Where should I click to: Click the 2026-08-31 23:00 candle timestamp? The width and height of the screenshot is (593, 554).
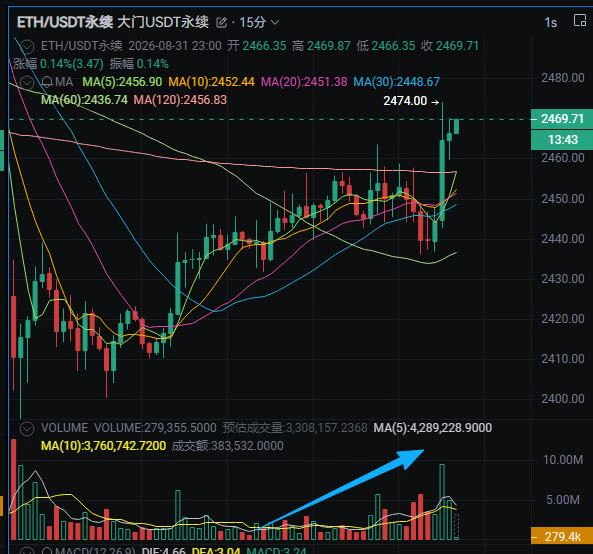(175, 46)
